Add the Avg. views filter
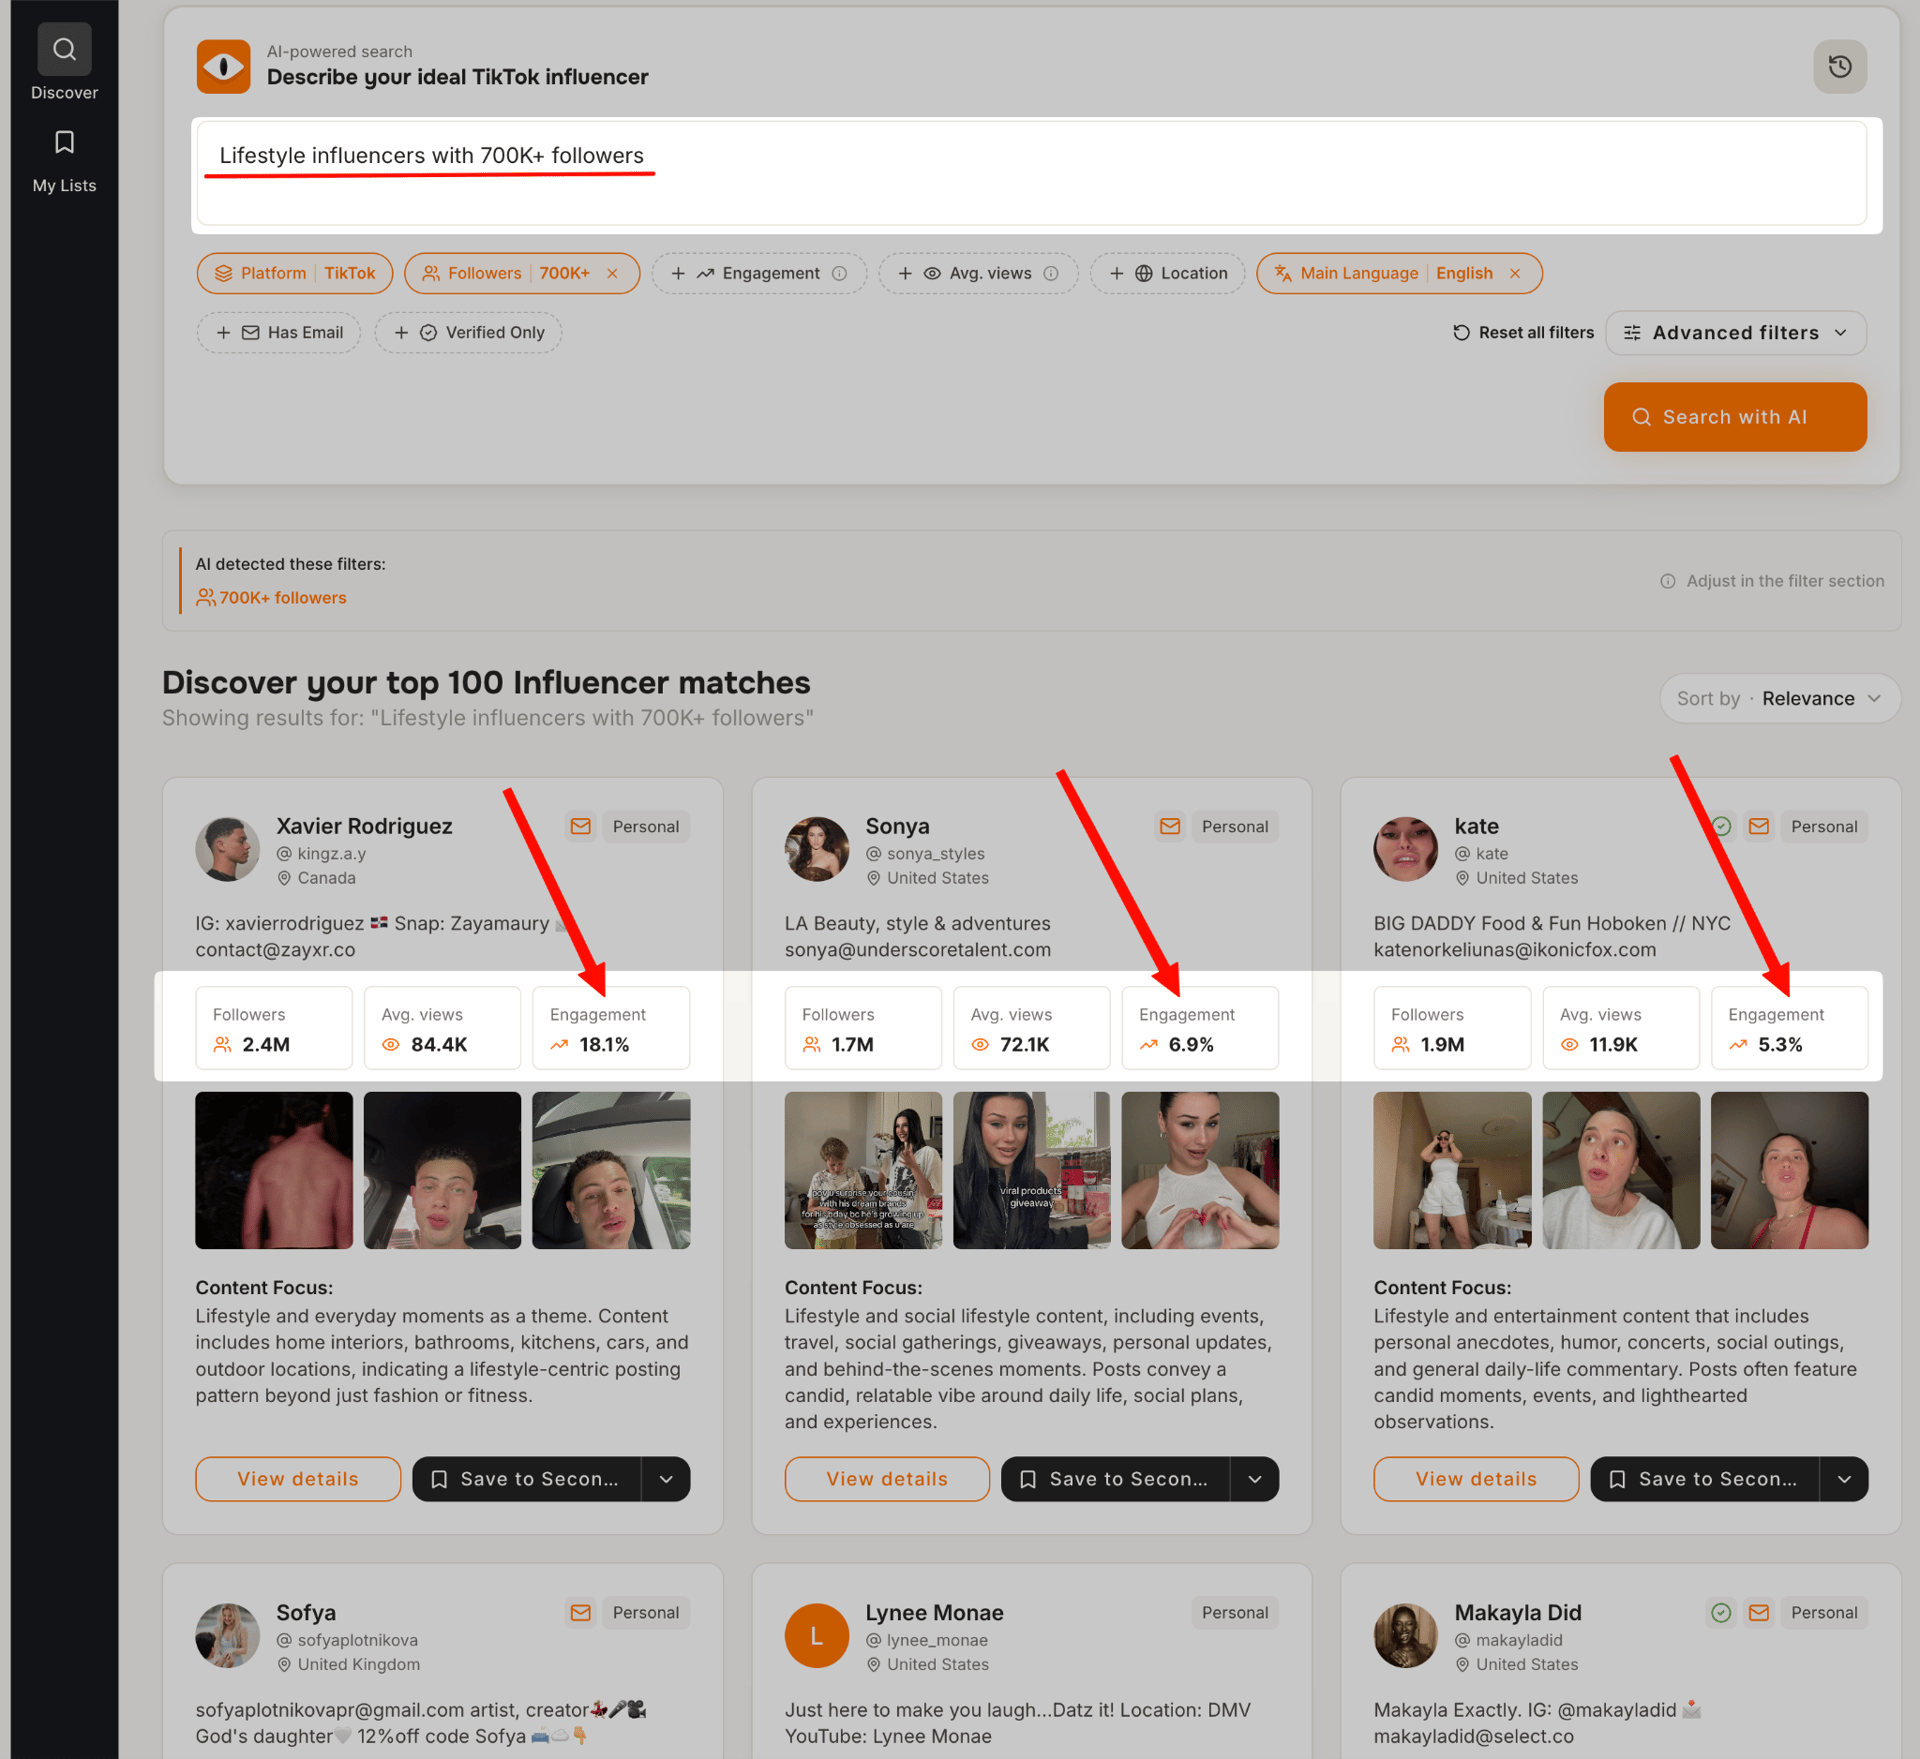 (978, 273)
